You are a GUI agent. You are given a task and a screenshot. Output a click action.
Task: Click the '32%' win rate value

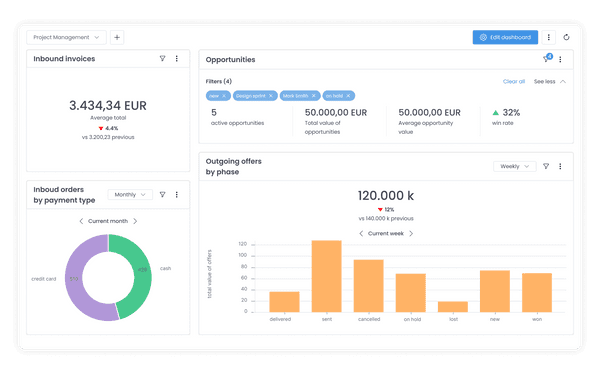[511, 113]
